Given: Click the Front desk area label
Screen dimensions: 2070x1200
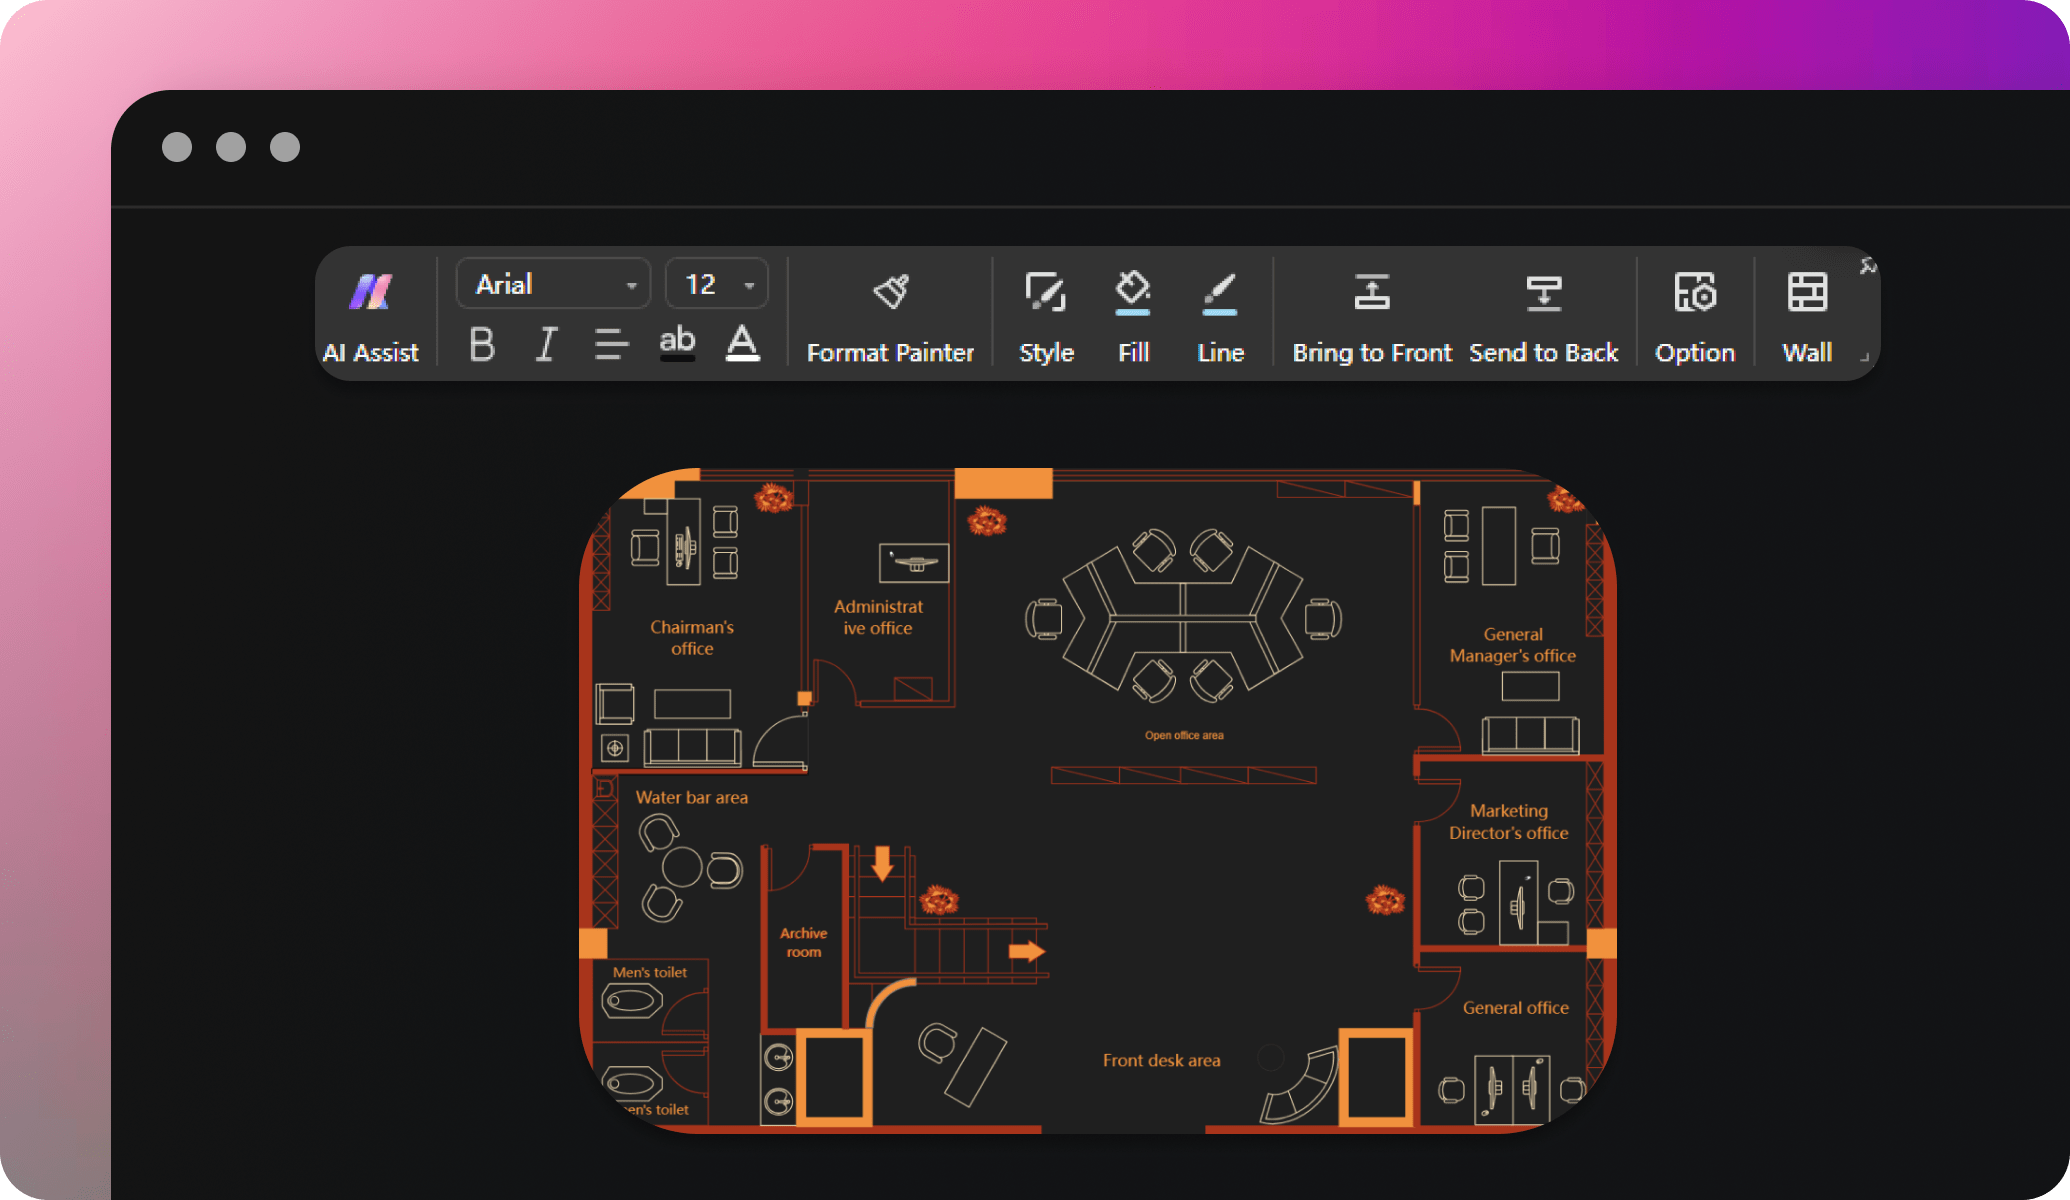Looking at the screenshot, I should pyautogui.click(x=1162, y=1060).
